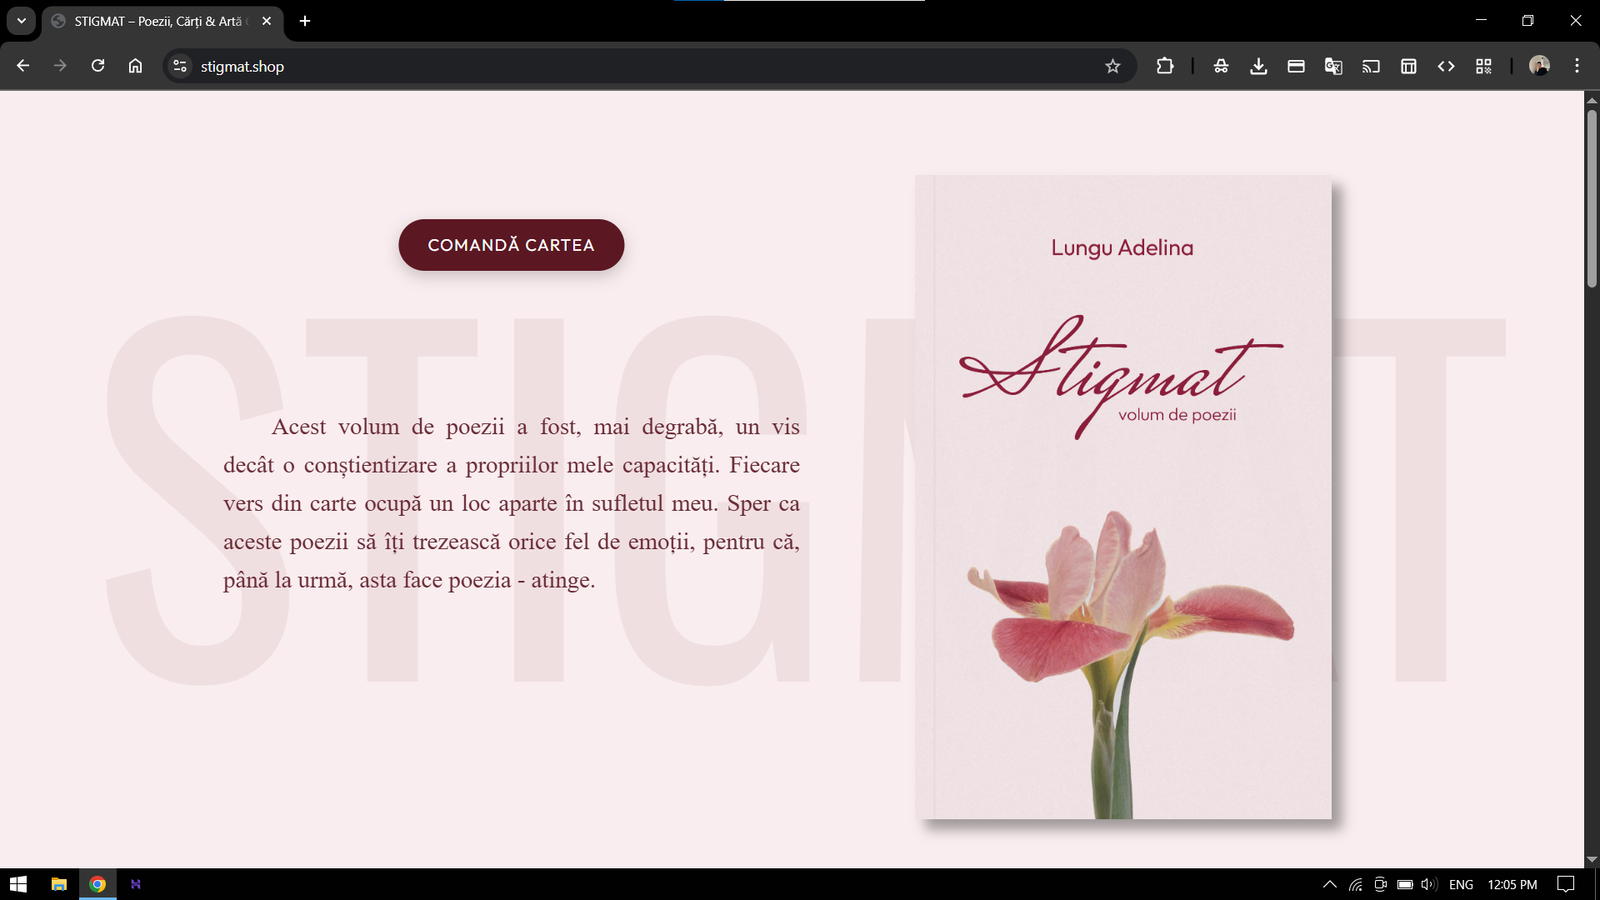Screen dimensions: 1600x900
Task: Translate the page with the Google Translate icon
Action: [1332, 66]
